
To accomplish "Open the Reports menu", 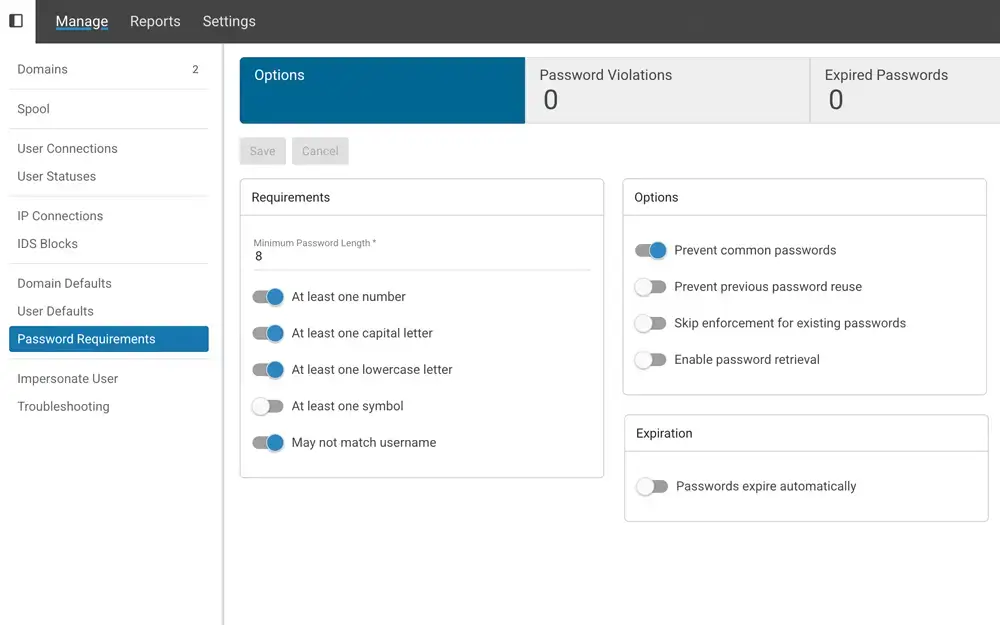I will [x=155, y=21].
